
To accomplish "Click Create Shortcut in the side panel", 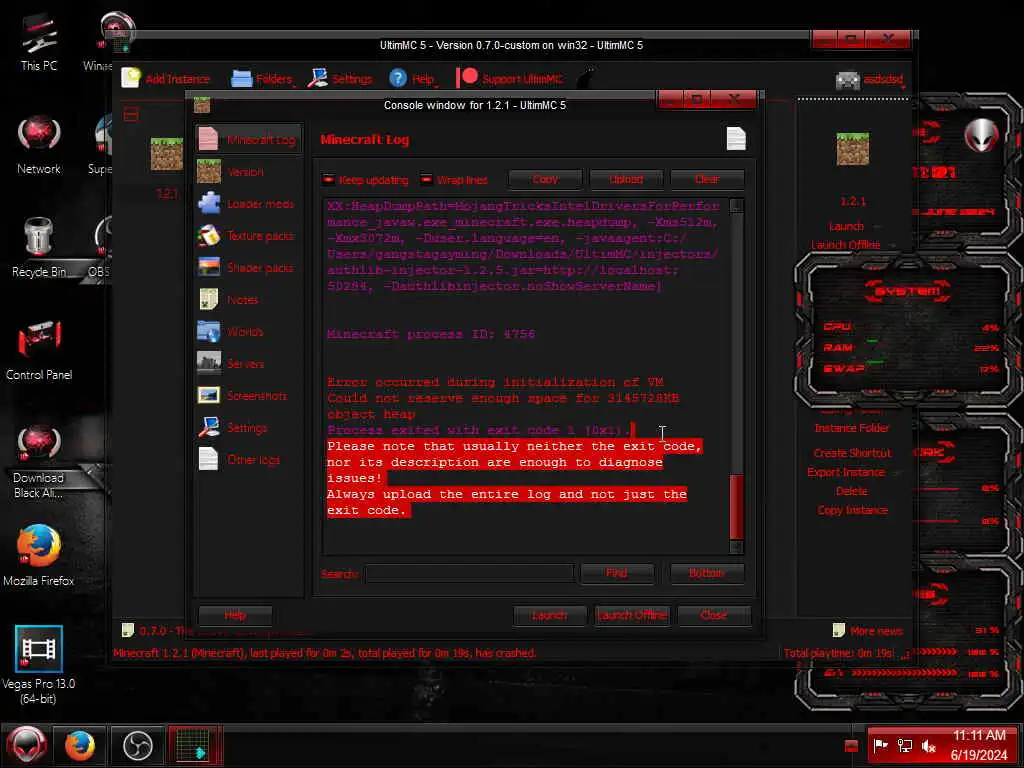I will point(852,453).
